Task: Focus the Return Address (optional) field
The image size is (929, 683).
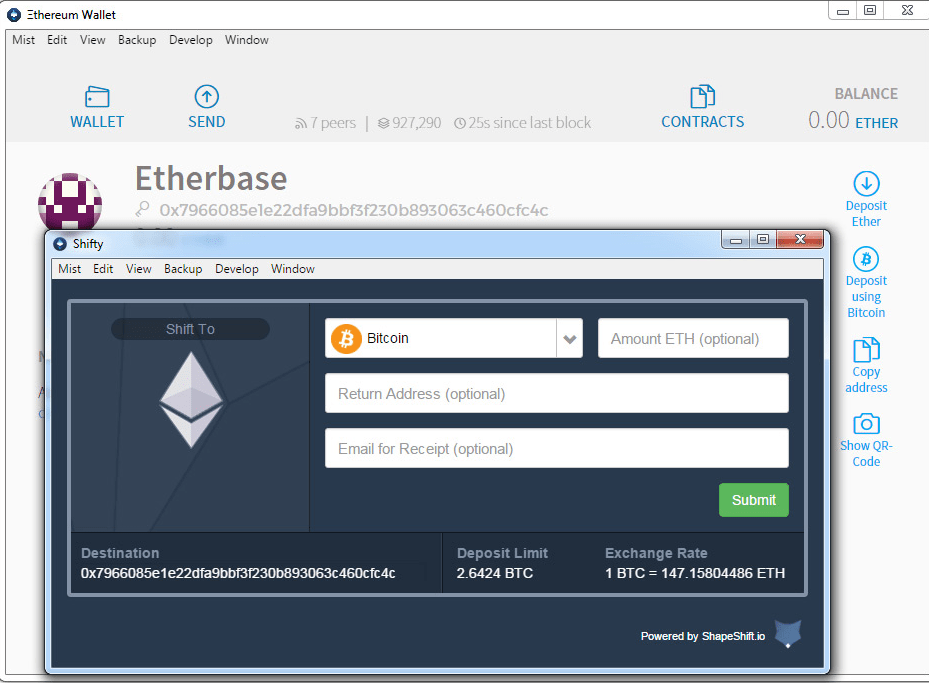Action: (x=557, y=393)
